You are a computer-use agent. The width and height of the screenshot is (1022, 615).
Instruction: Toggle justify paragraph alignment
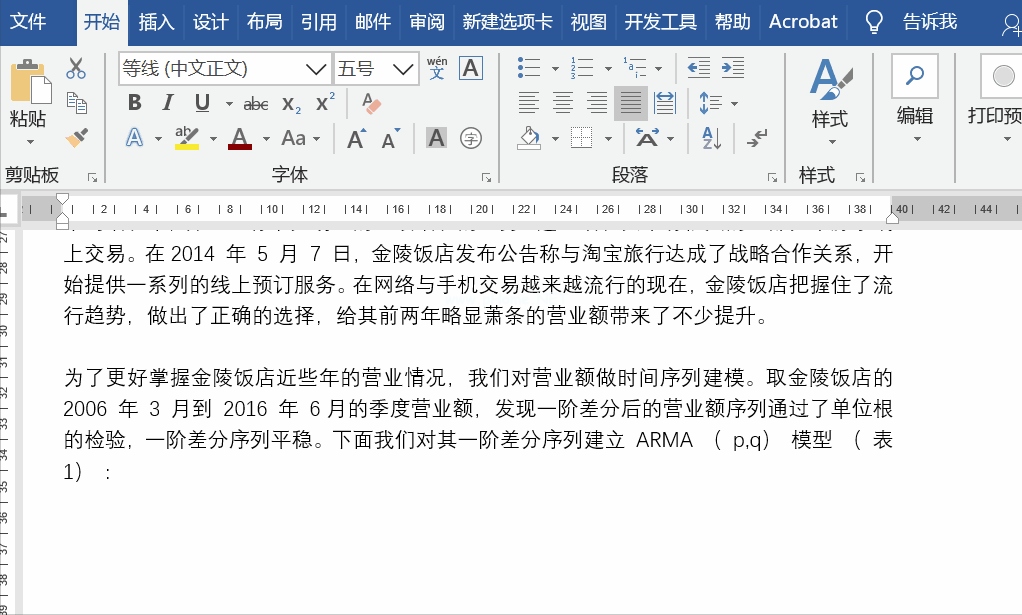tap(630, 103)
